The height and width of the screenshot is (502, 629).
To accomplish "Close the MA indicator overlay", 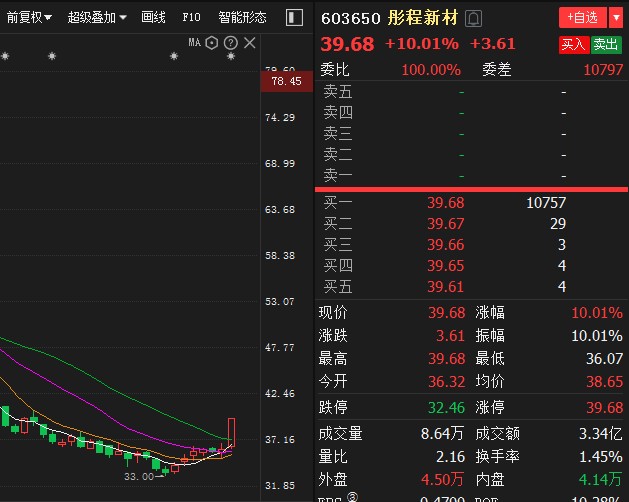I will (x=250, y=43).
